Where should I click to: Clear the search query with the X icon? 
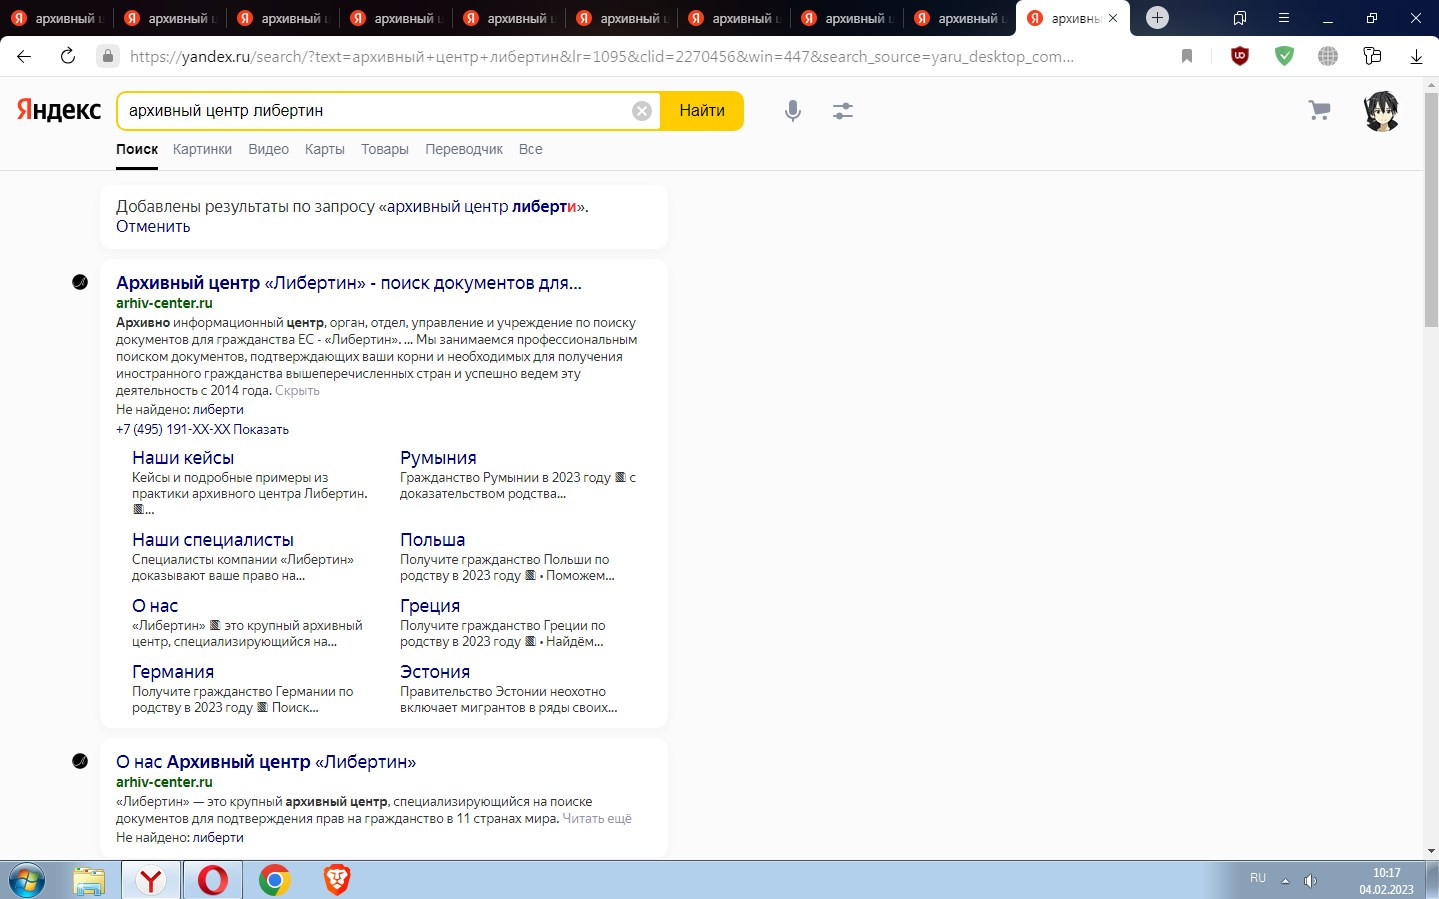642,111
